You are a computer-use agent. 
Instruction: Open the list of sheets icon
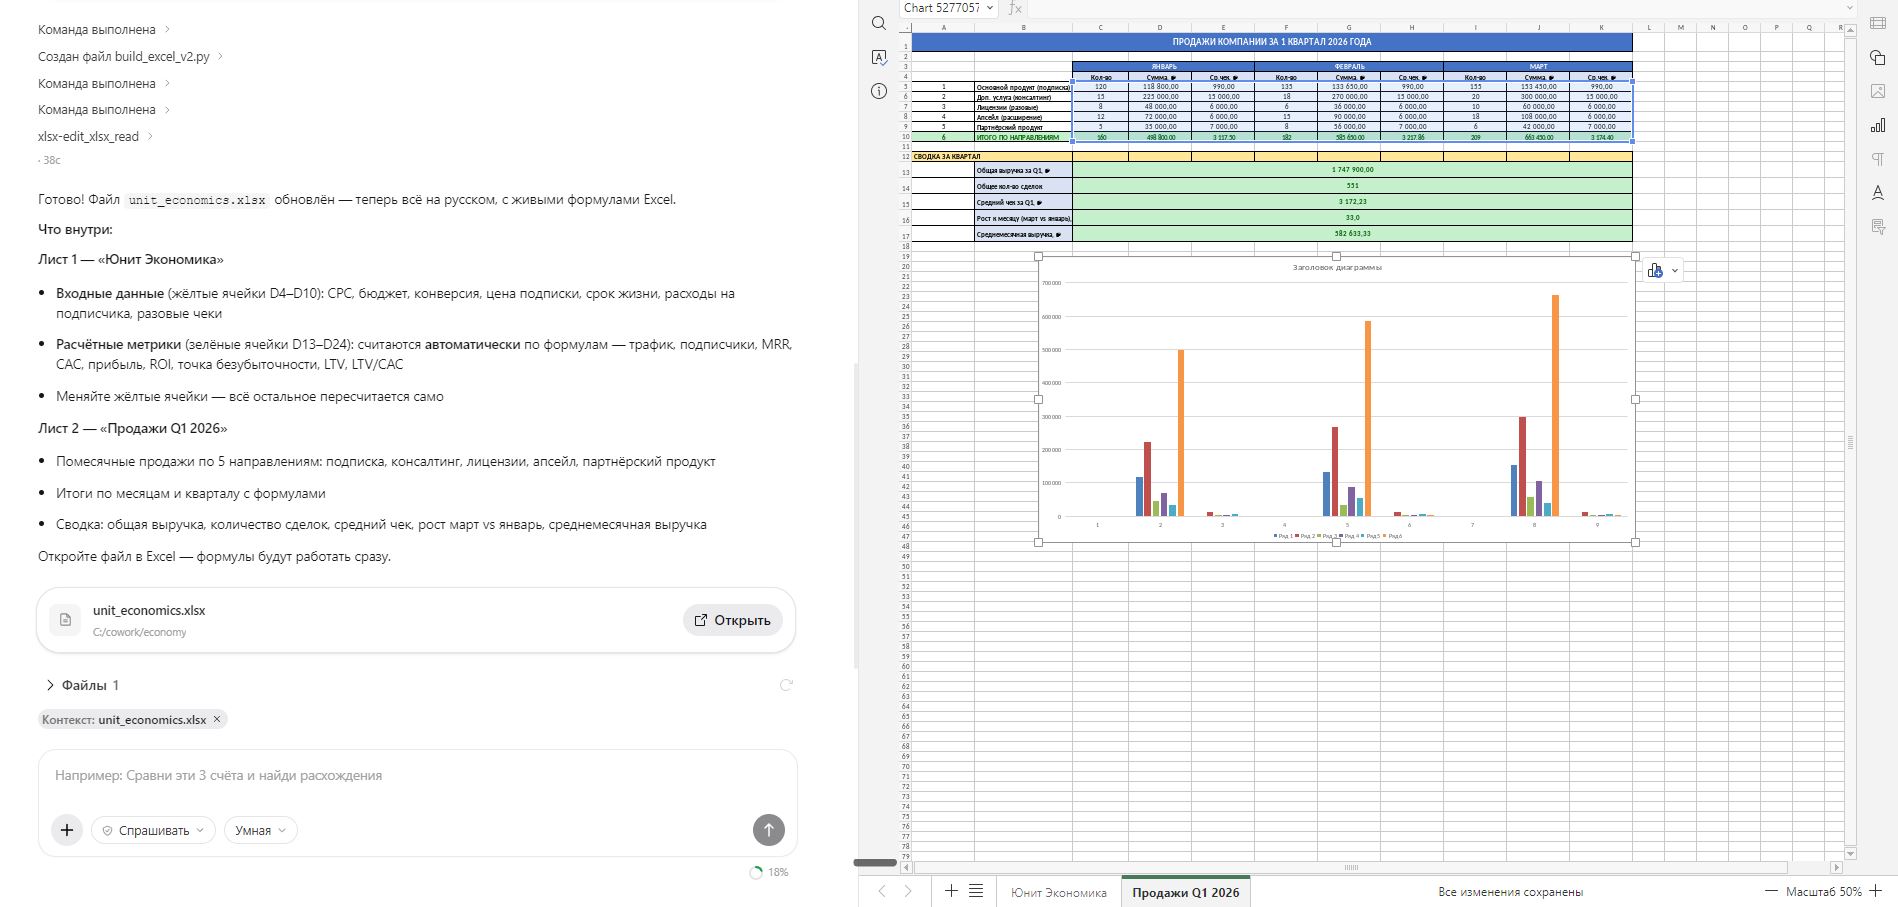pos(976,891)
